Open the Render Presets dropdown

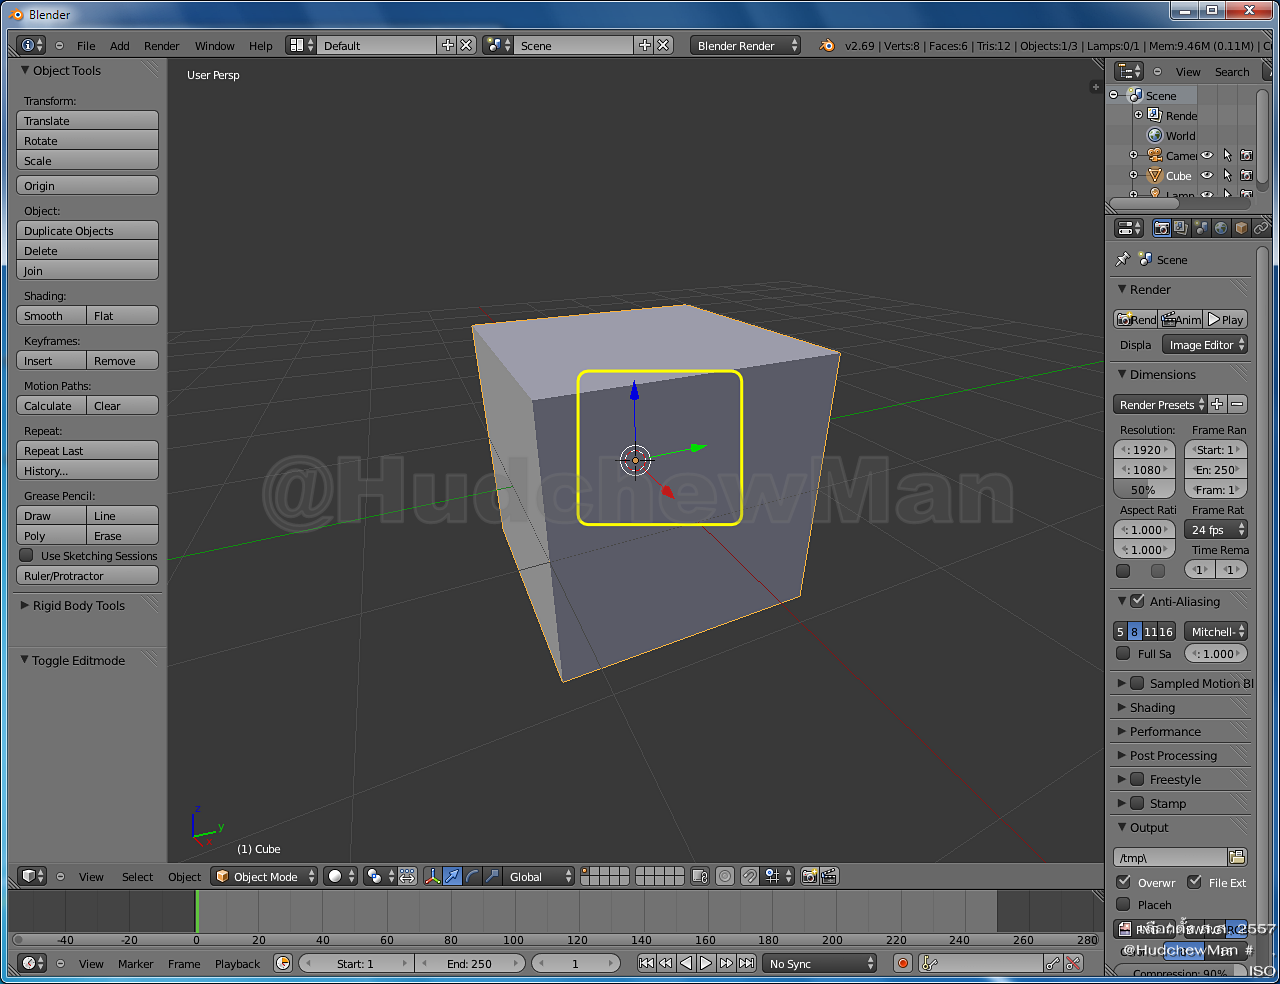pos(1158,405)
